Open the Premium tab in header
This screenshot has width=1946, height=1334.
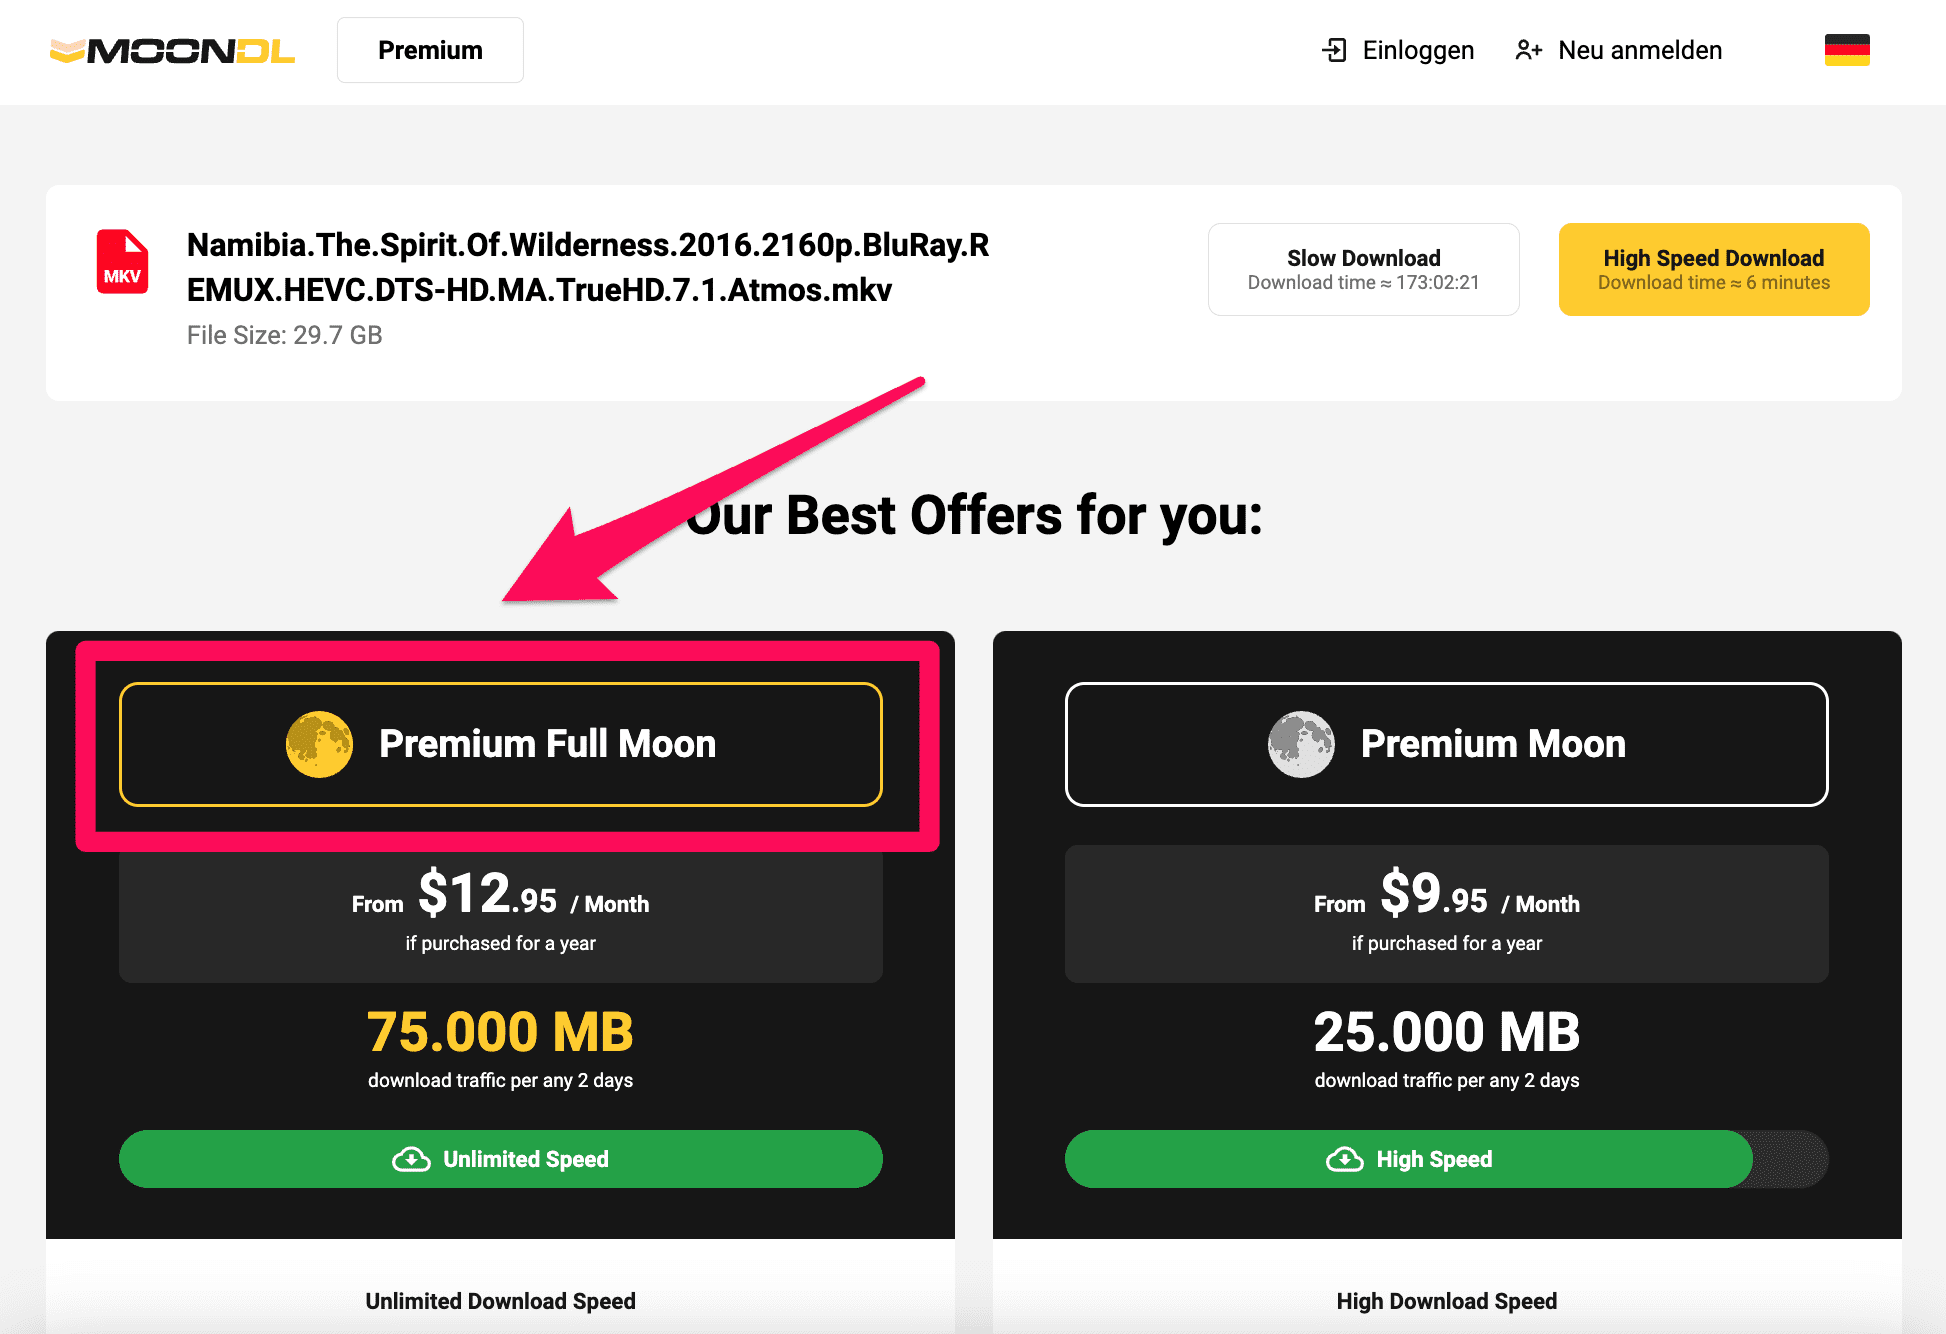(x=430, y=50)
